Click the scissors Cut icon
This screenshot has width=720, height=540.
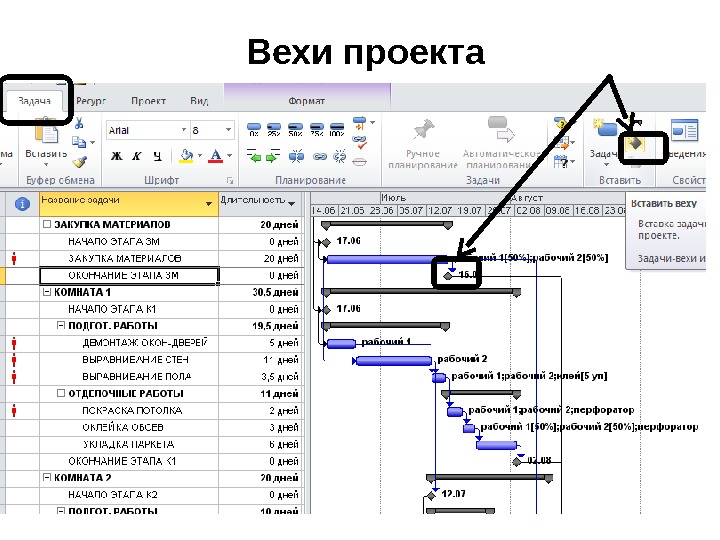79,123
